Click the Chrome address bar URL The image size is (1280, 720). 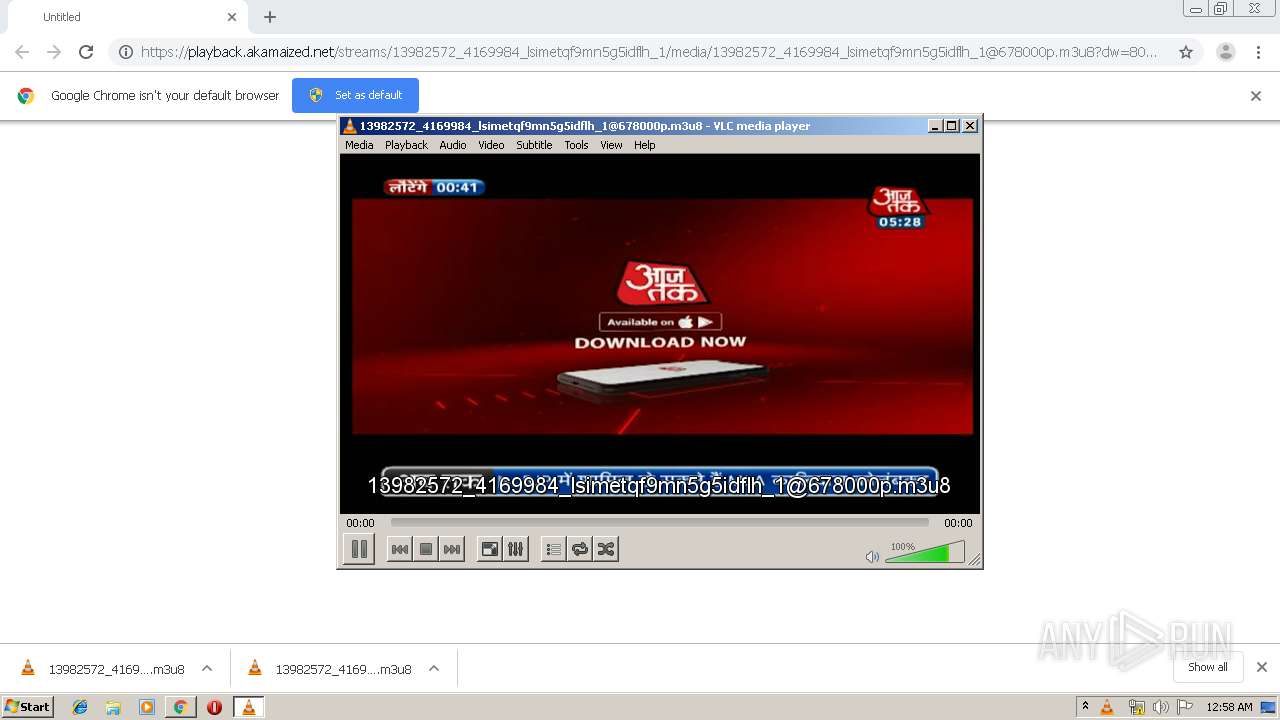coord(649,52)
